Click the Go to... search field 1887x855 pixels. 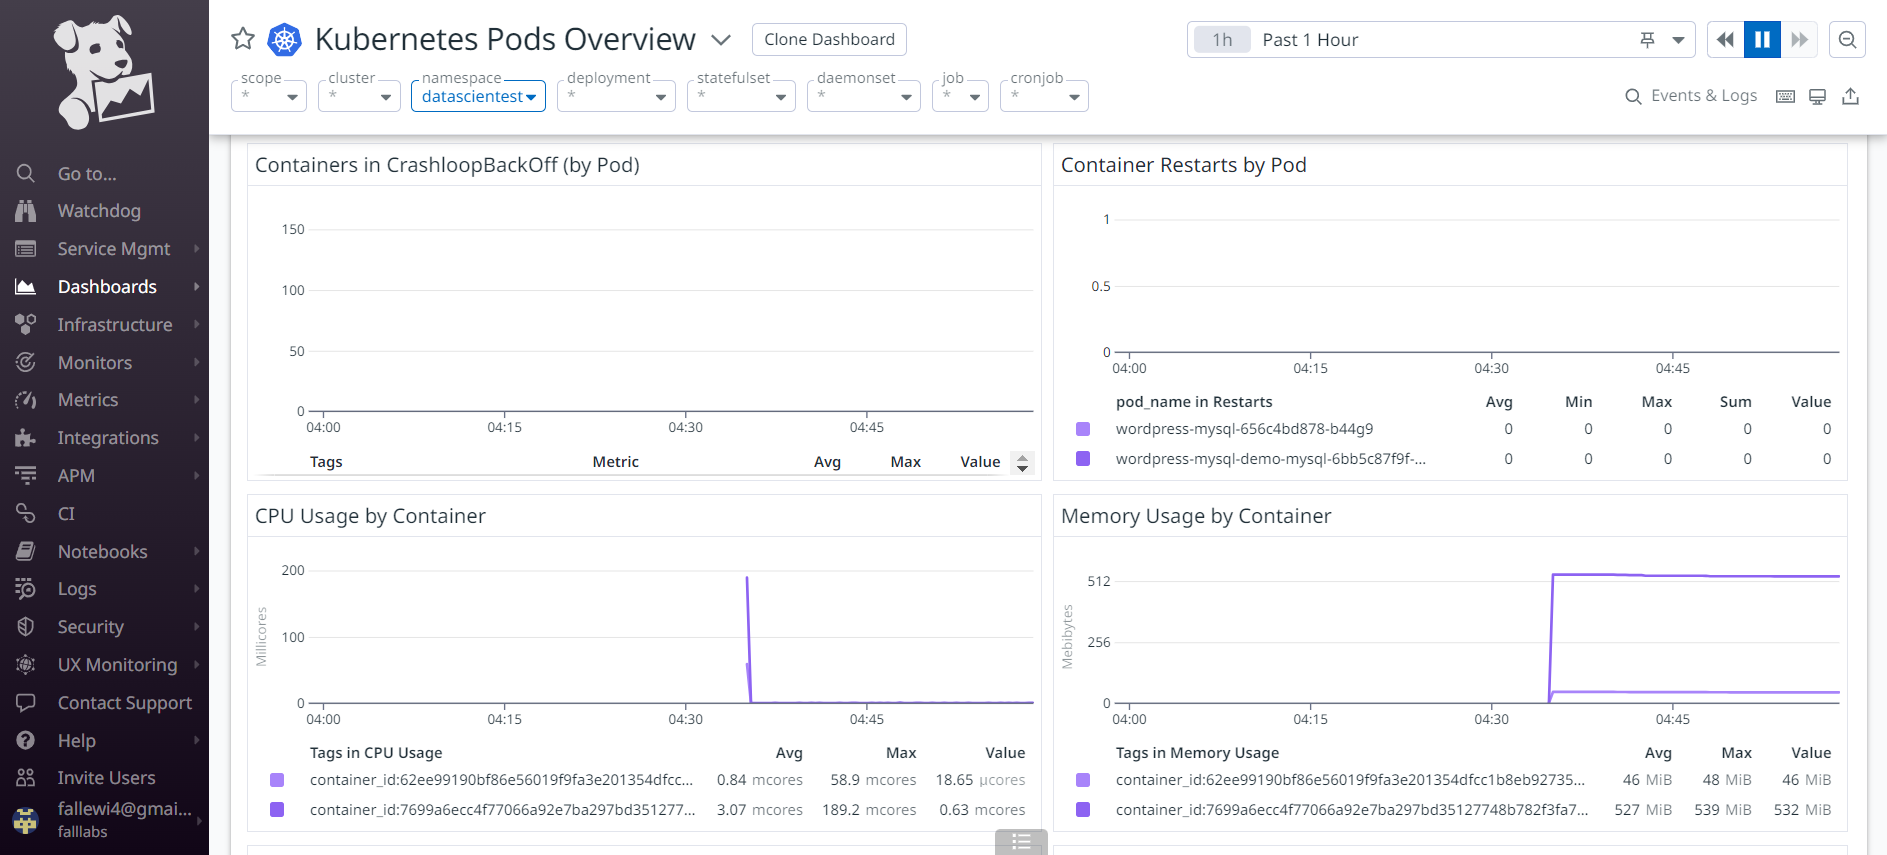[87, 174]
